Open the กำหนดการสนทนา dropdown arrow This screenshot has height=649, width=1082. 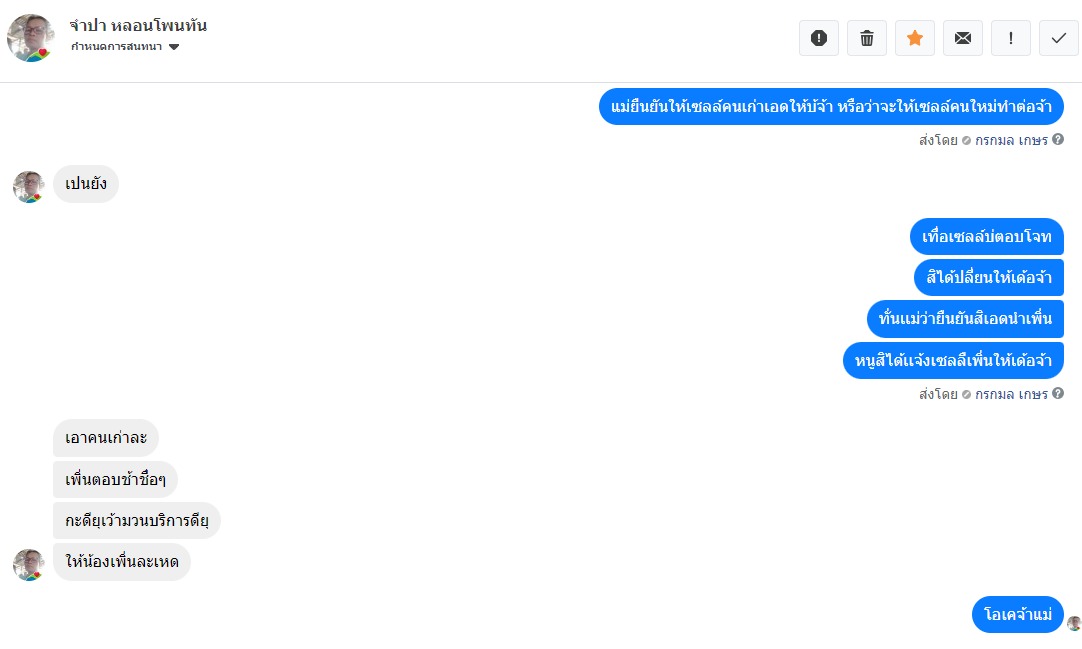[x=174, y=47]
